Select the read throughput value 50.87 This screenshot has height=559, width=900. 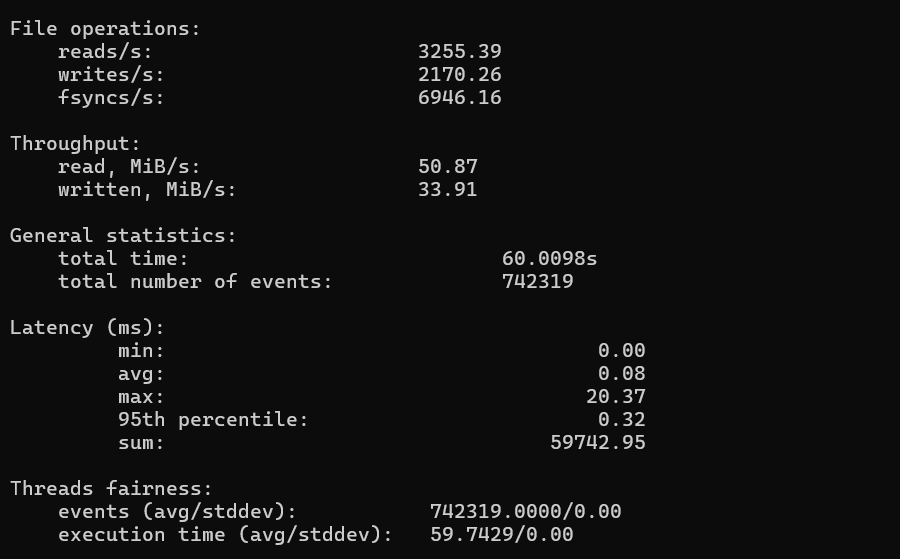448,166
